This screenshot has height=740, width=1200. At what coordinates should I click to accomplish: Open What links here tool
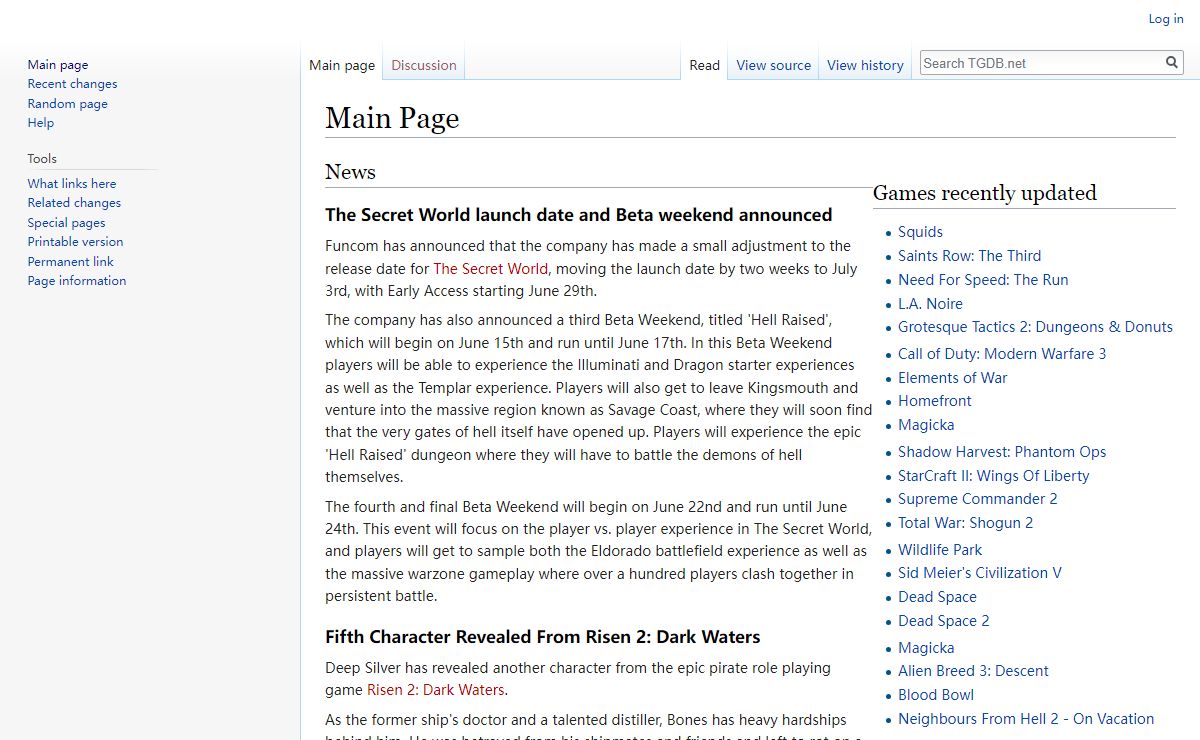pyautogui.click(x=72, y=184)
